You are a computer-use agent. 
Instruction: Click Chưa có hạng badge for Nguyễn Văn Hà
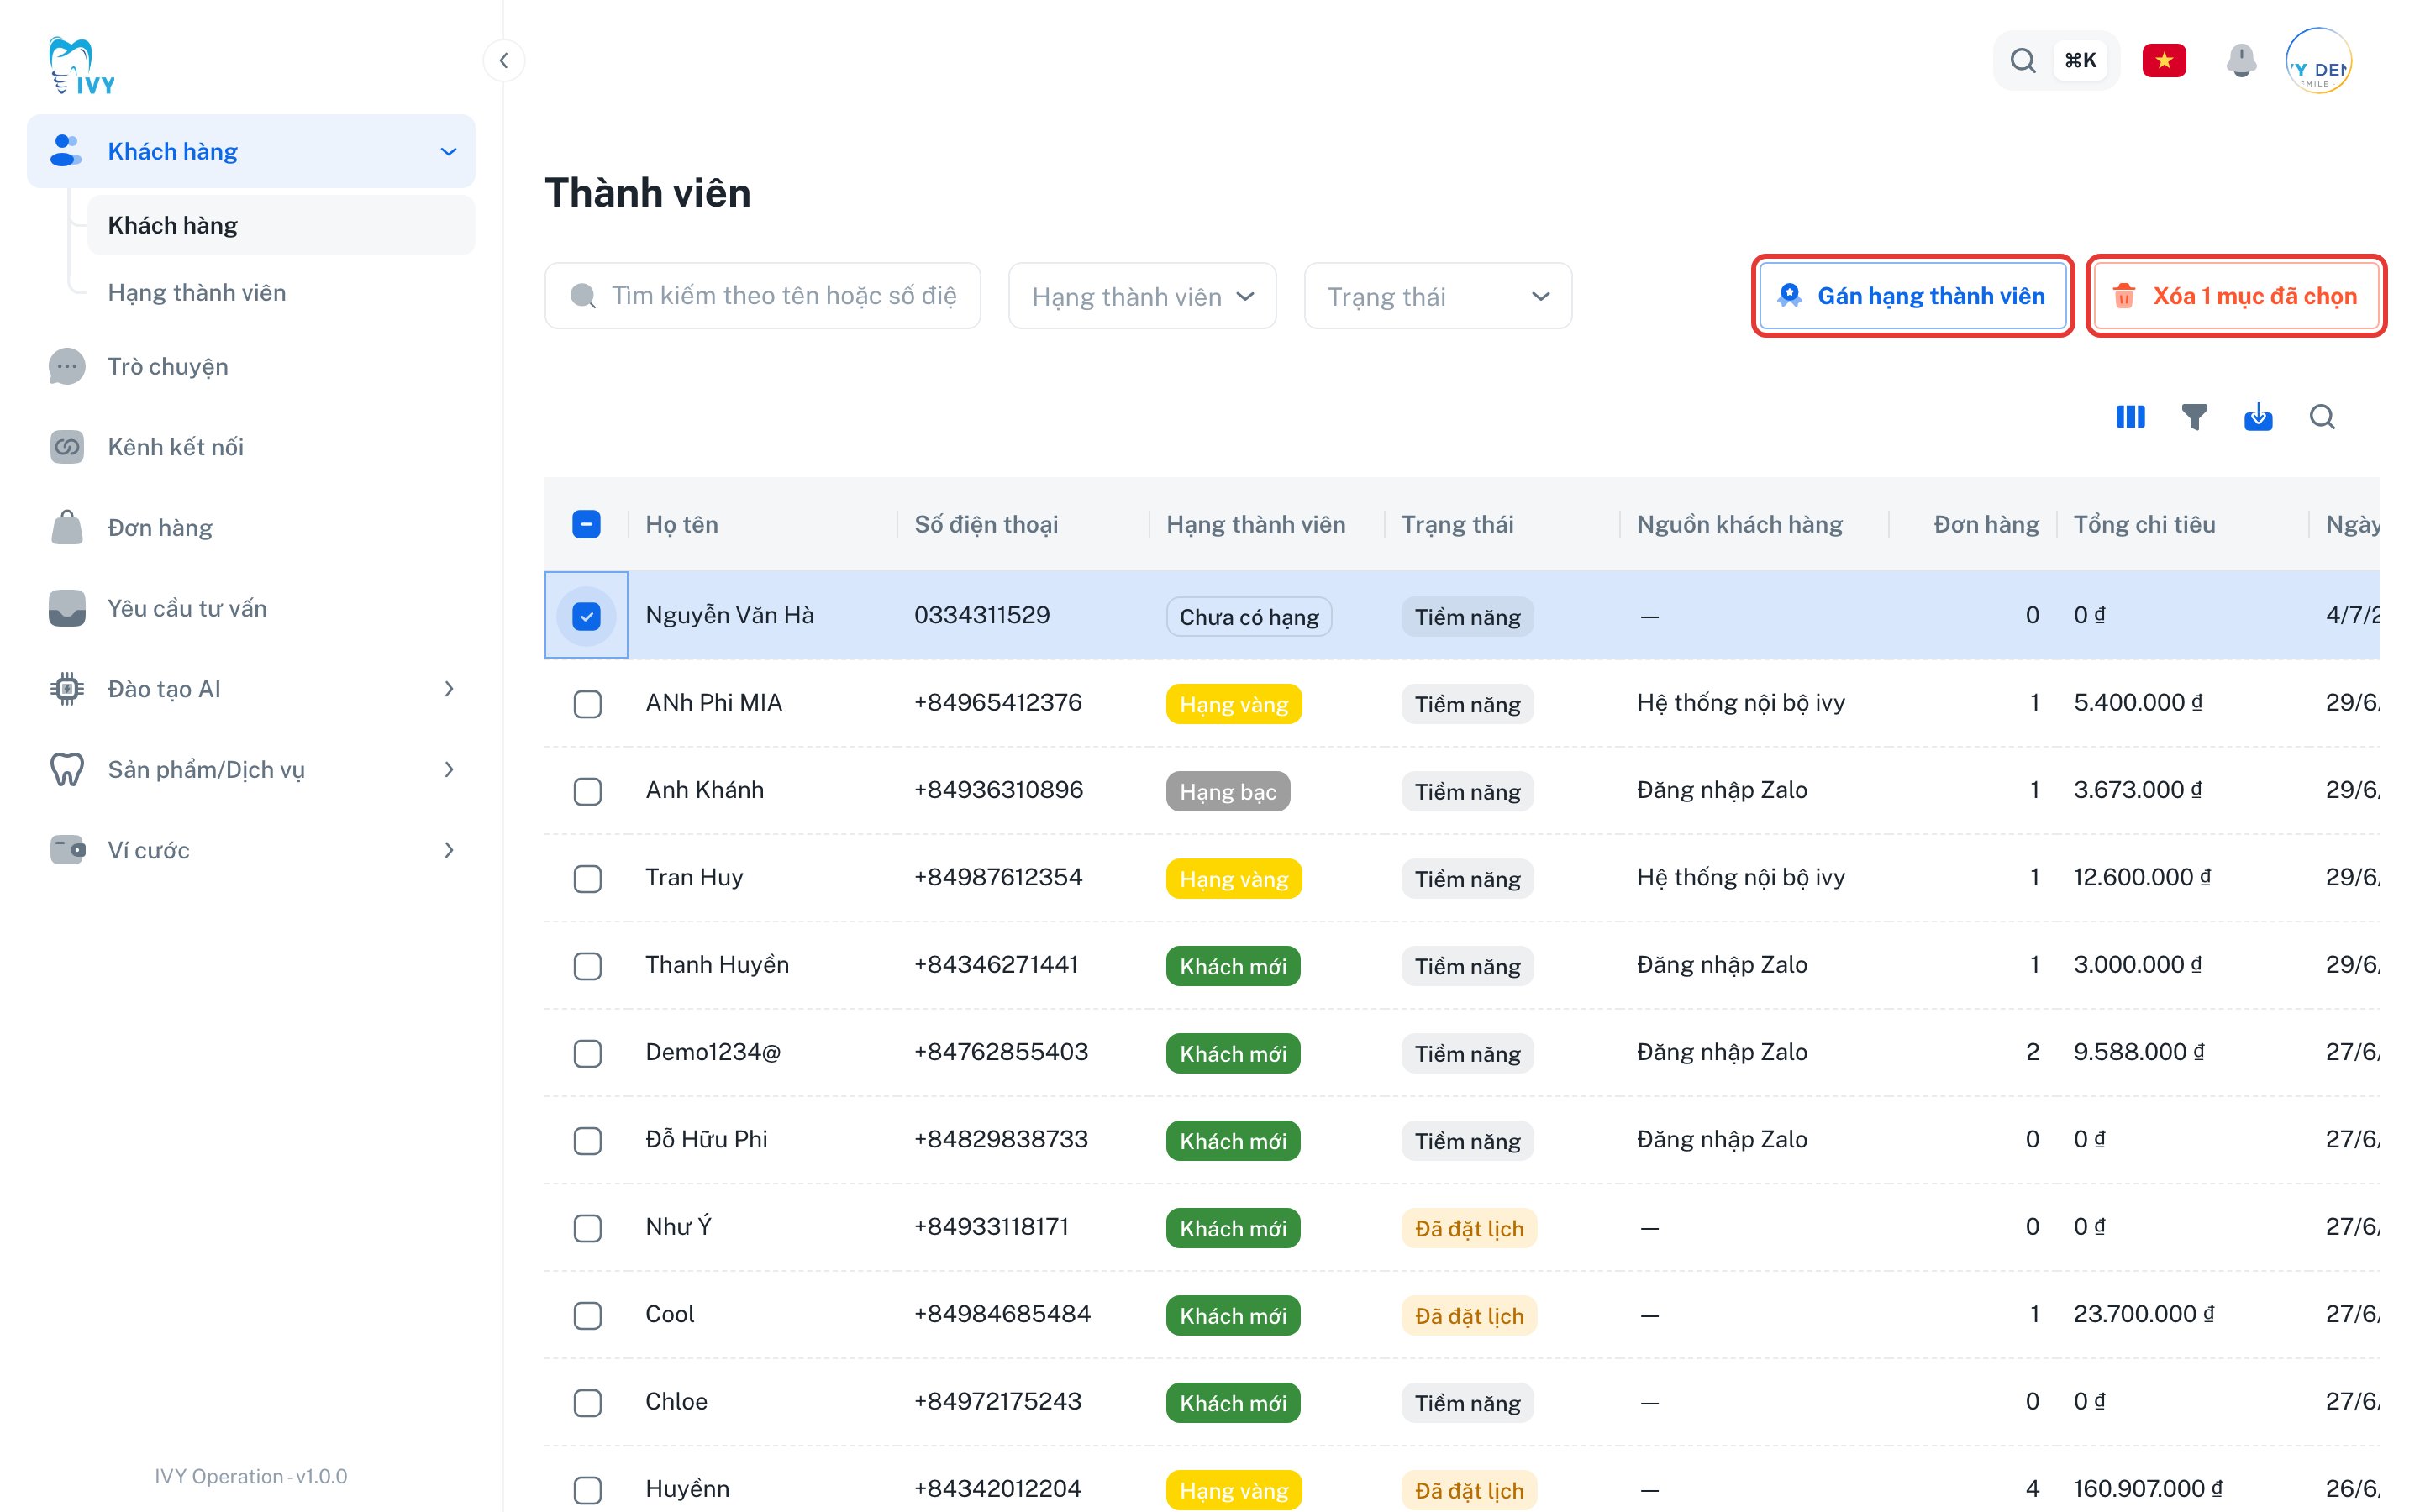[x=1249, y=616]
